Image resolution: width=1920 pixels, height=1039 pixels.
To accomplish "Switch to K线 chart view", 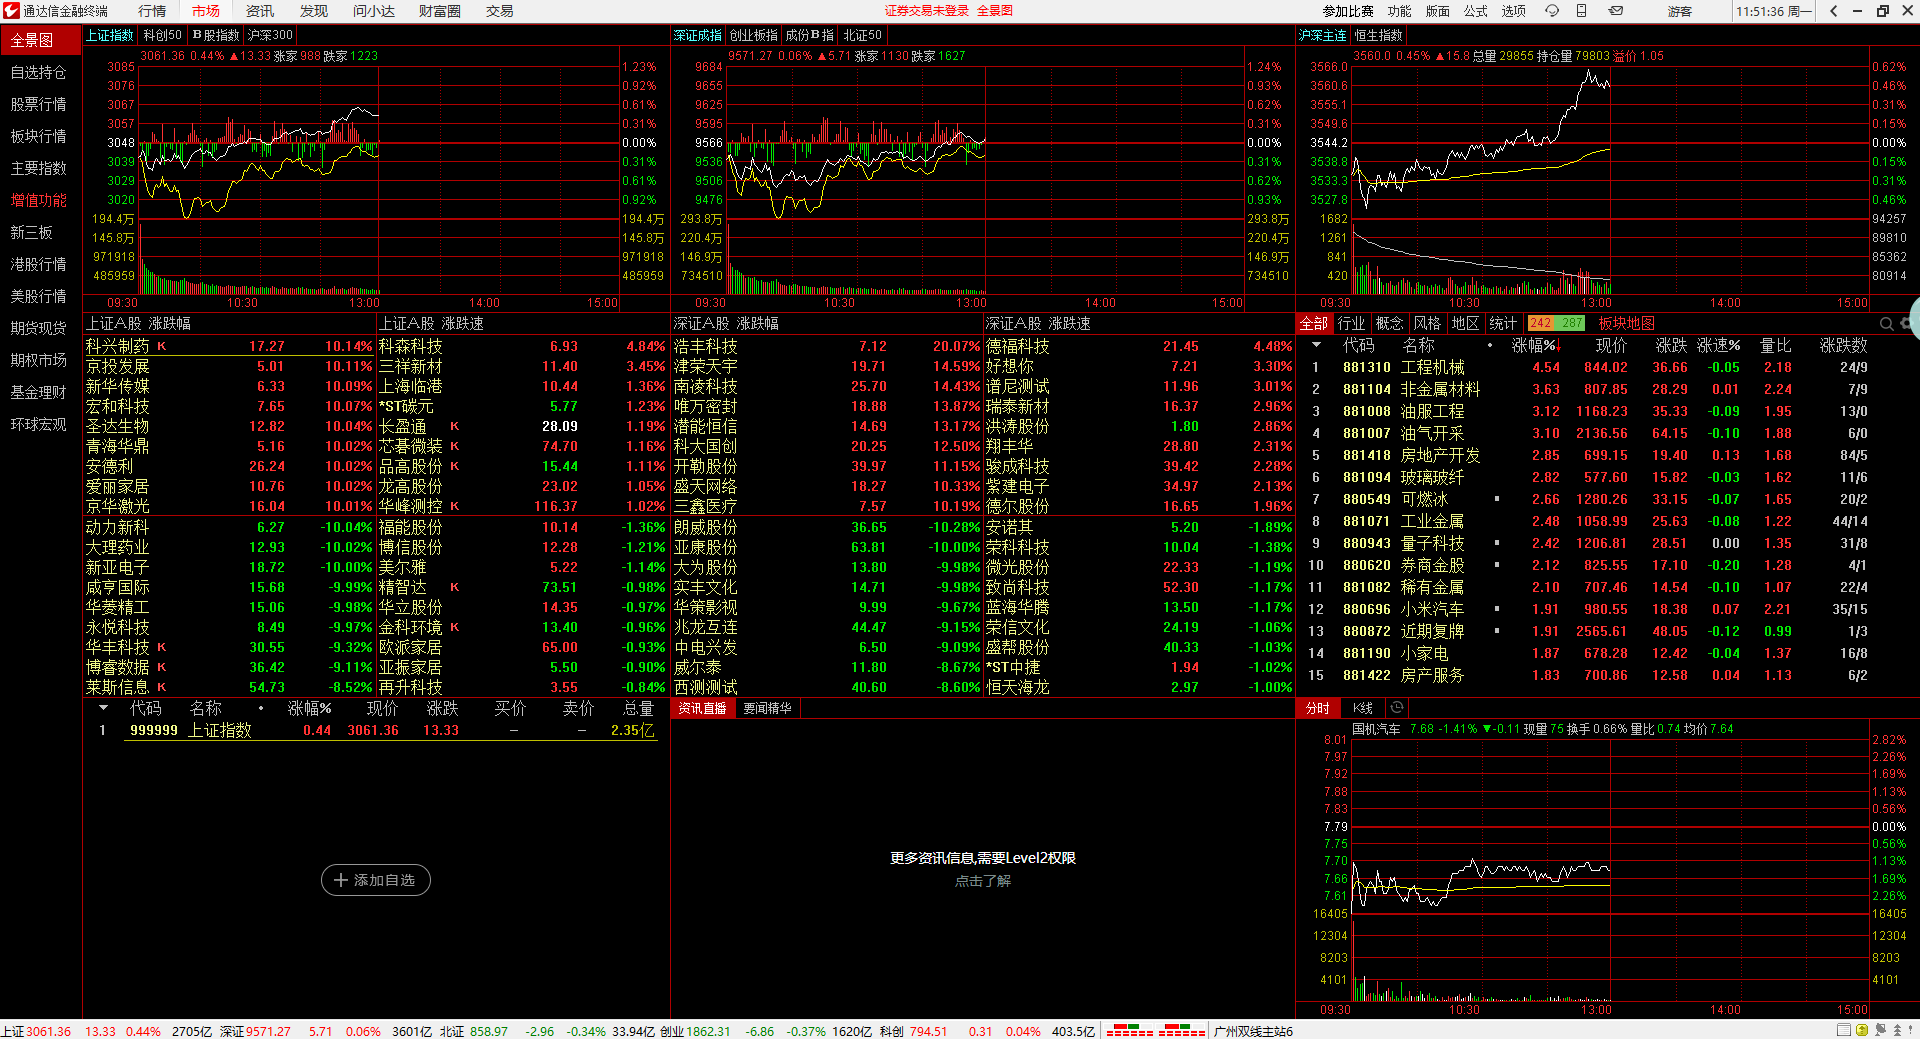I will tap(1362, 708).
